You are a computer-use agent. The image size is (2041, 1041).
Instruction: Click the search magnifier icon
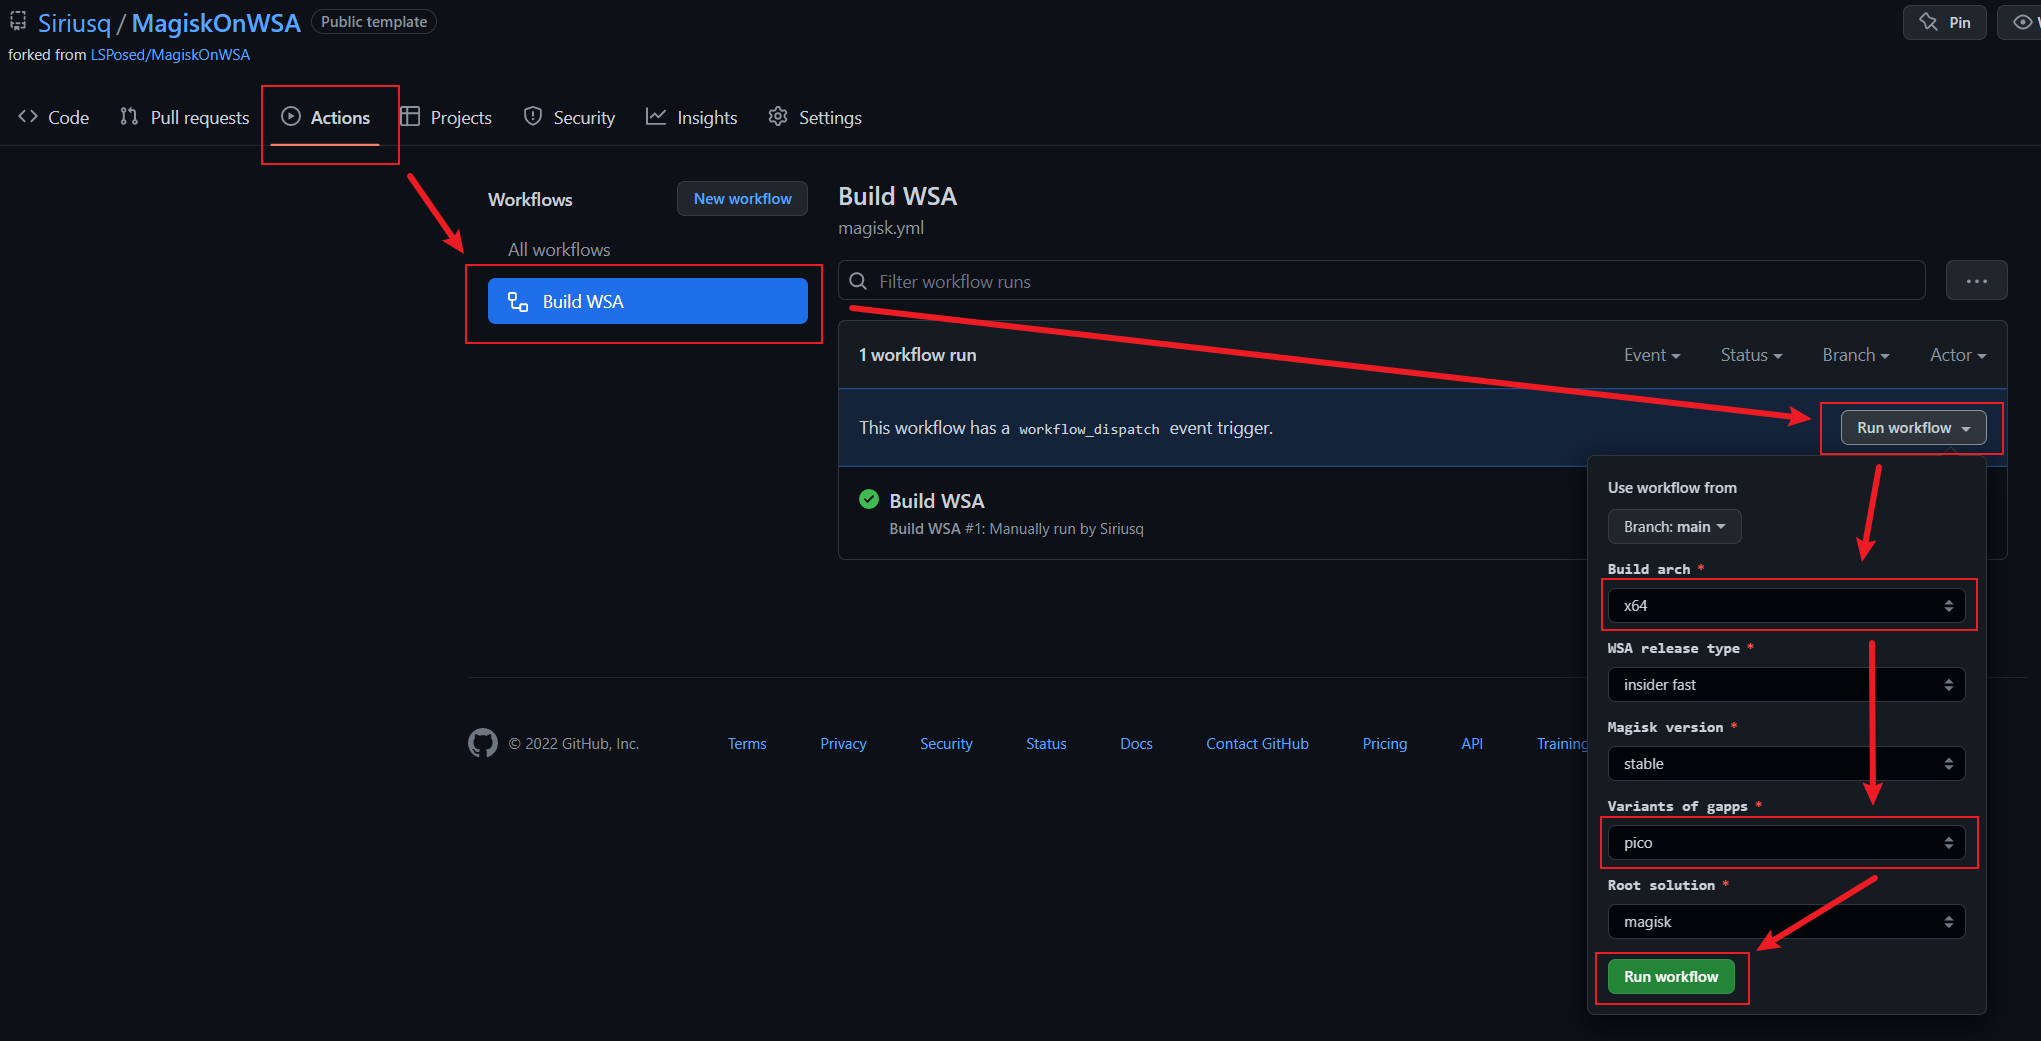[858, 282]
